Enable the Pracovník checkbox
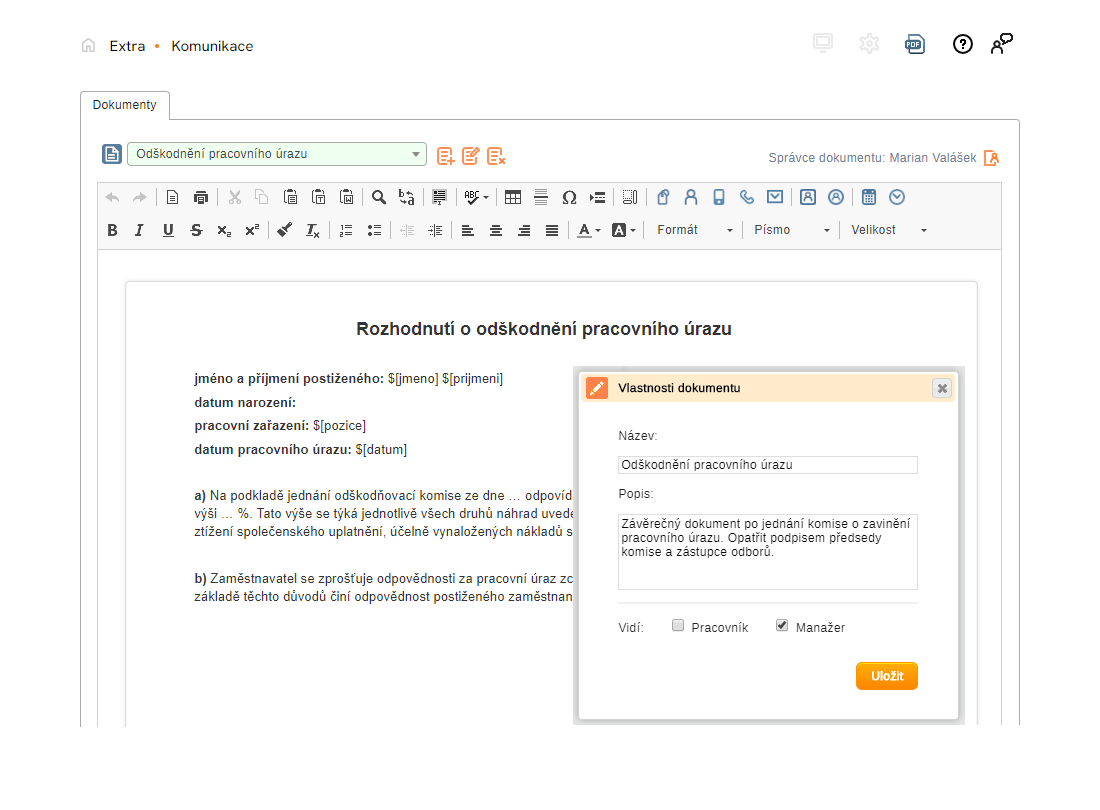This screenshot has width=1100, height=810. click(x=678, y=626)
